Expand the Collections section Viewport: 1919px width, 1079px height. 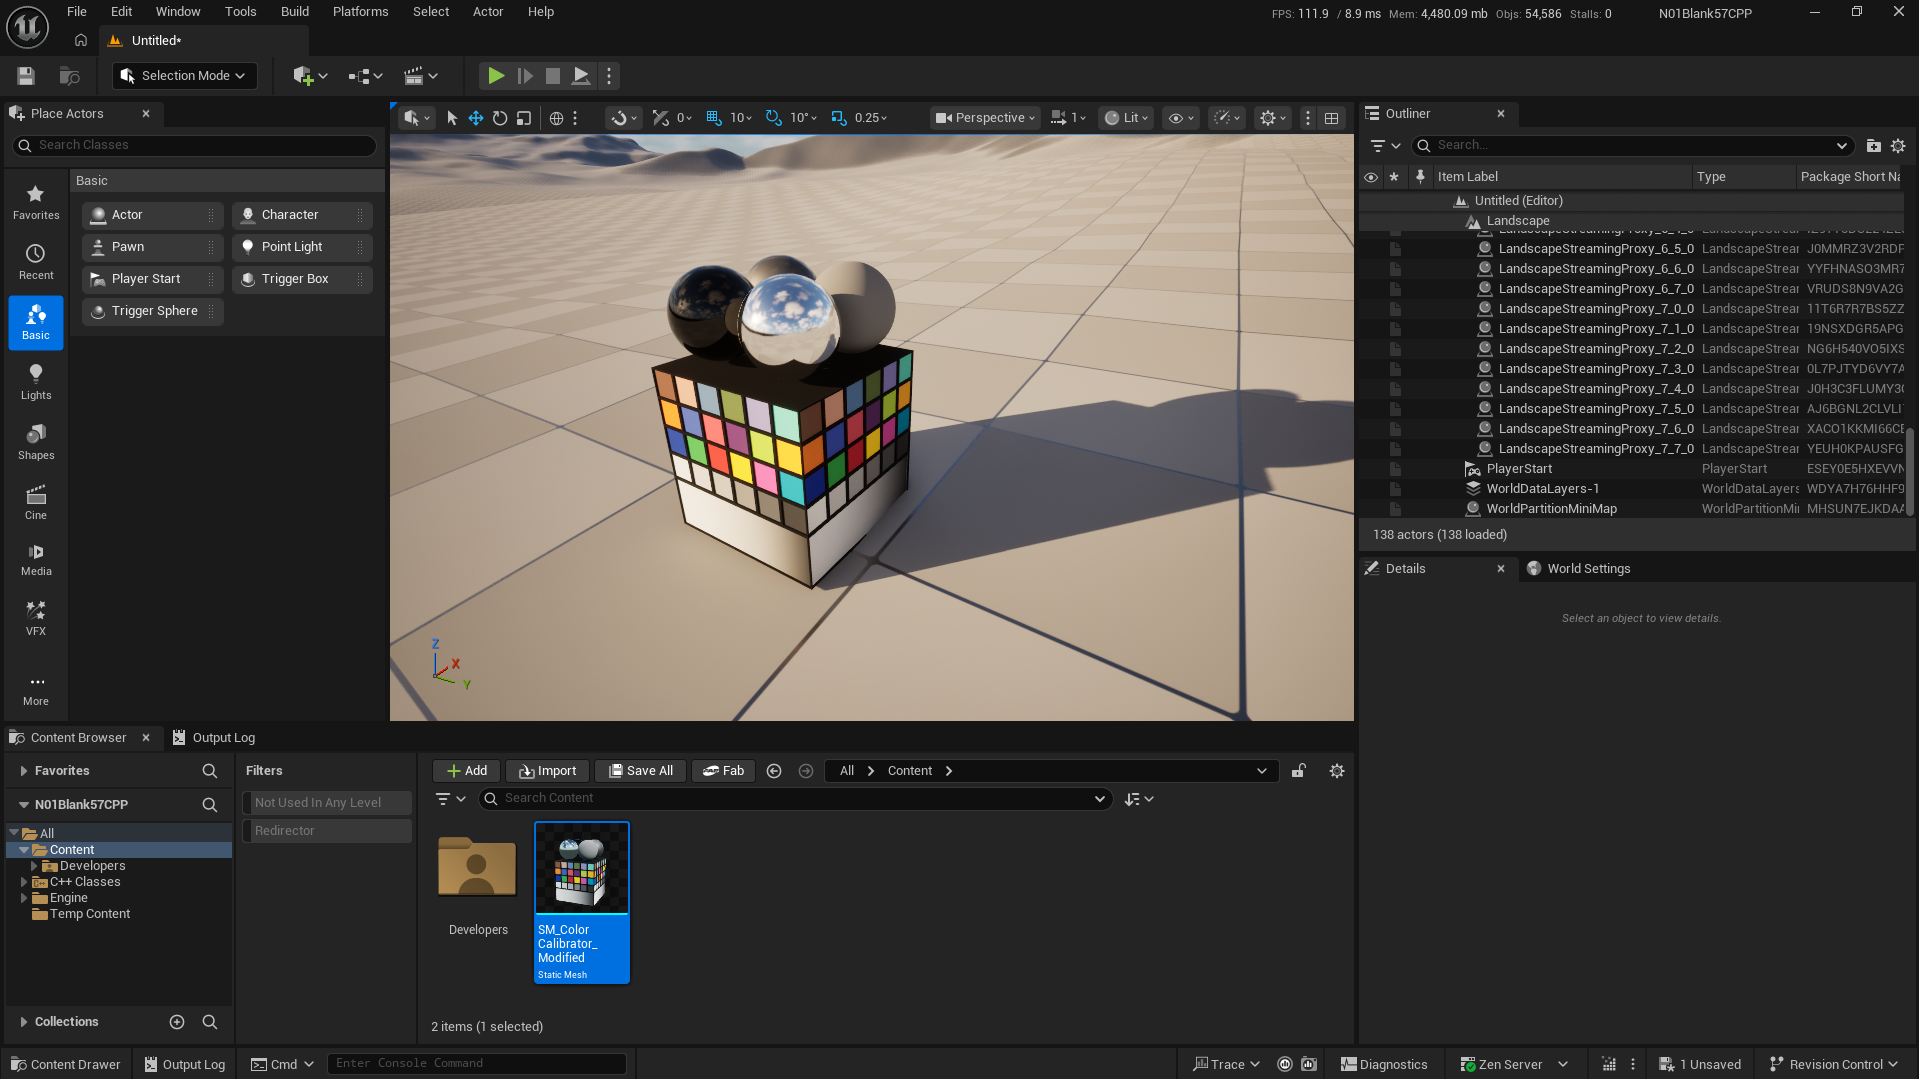24,1022
